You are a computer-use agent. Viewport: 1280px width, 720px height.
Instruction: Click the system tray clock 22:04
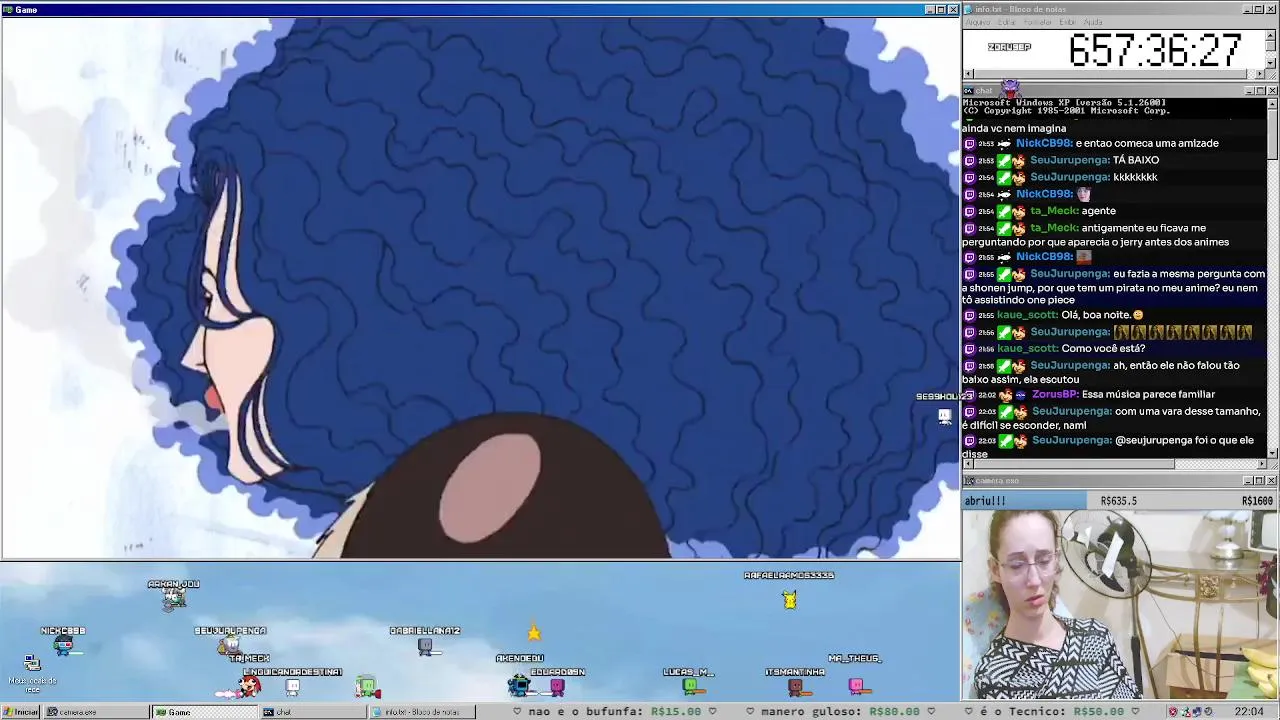click(x=1248, y=712)
